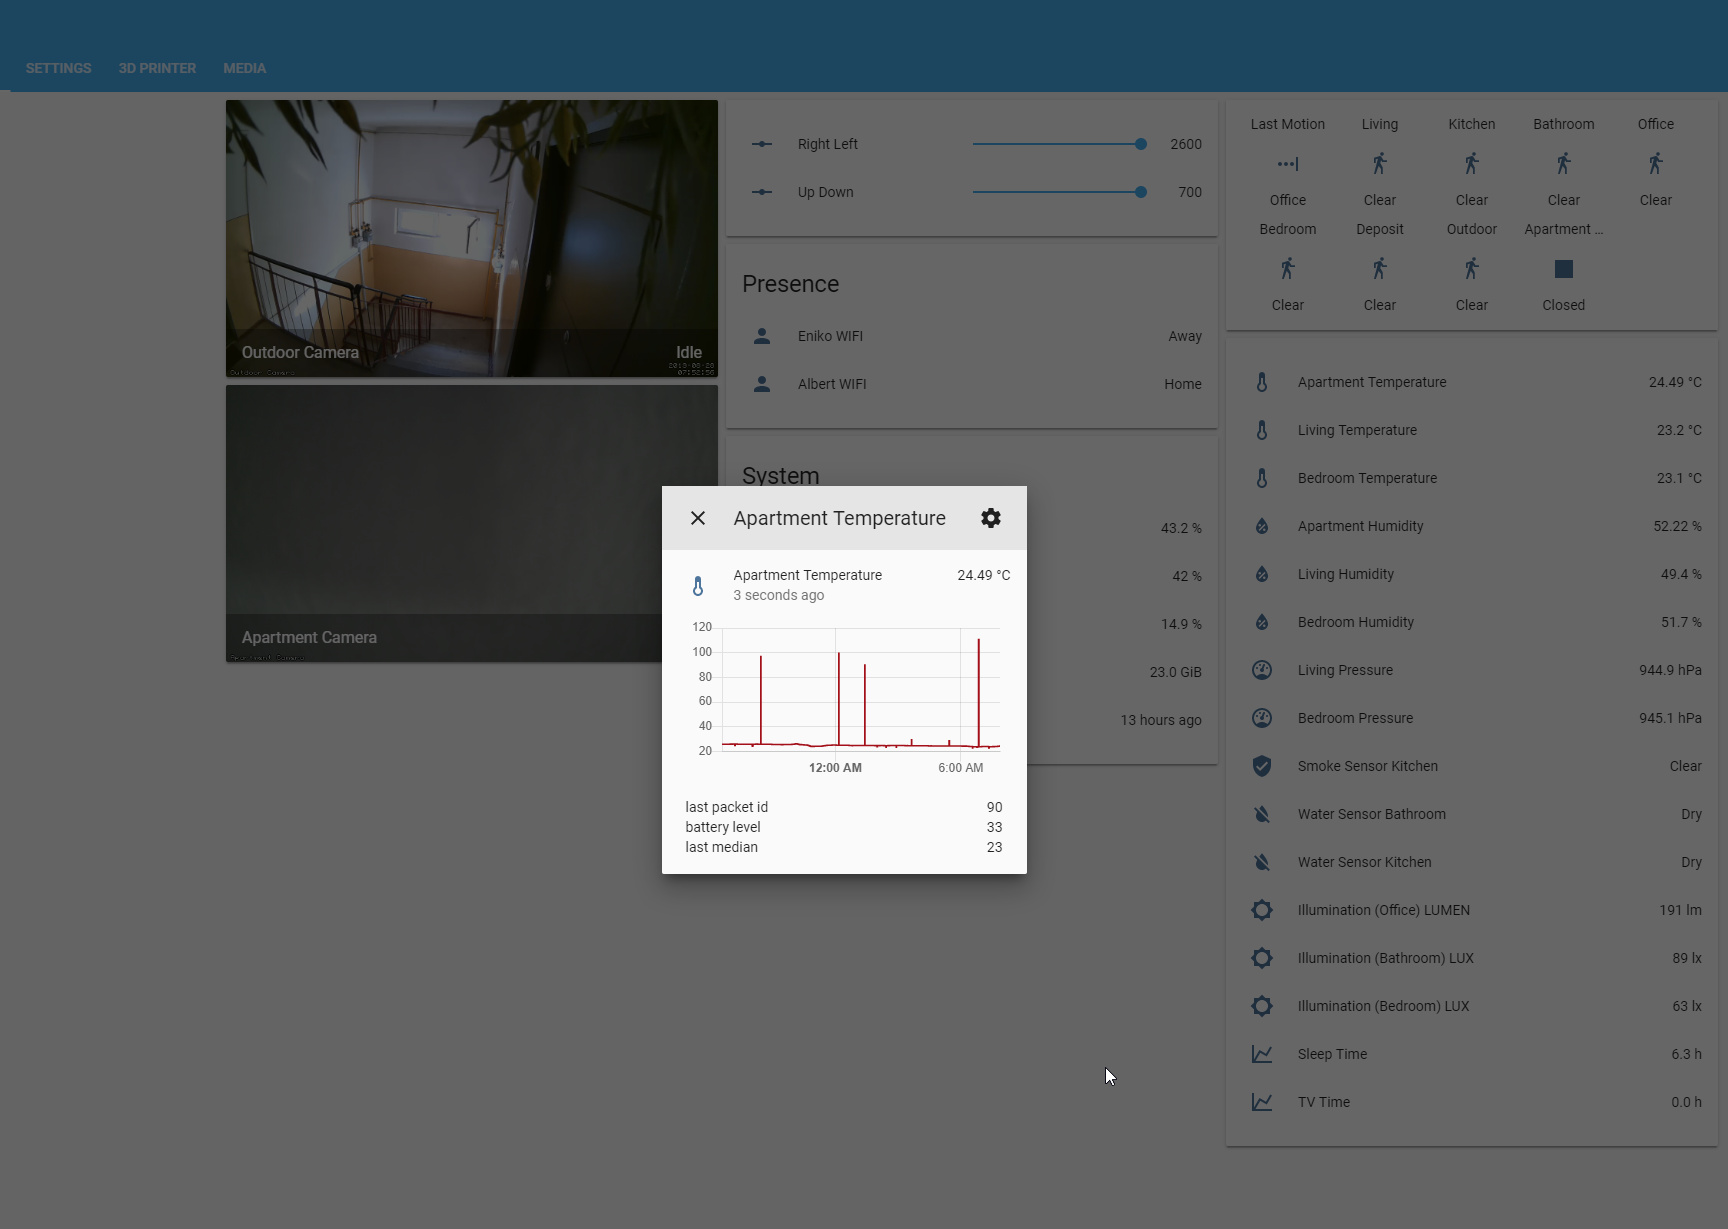
Task: Switch to the Settings tab
Action: coord(58,68)
